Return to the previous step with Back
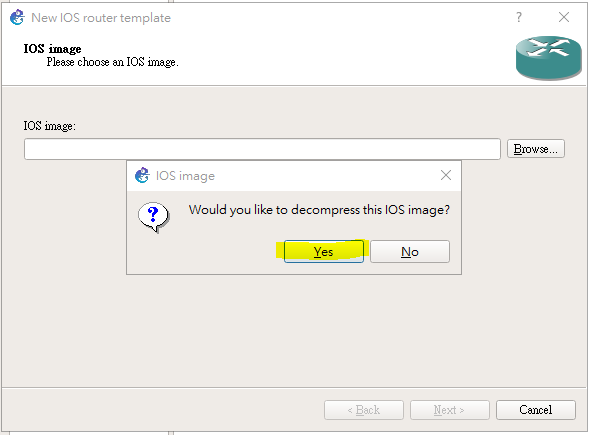 pos(364,410)
